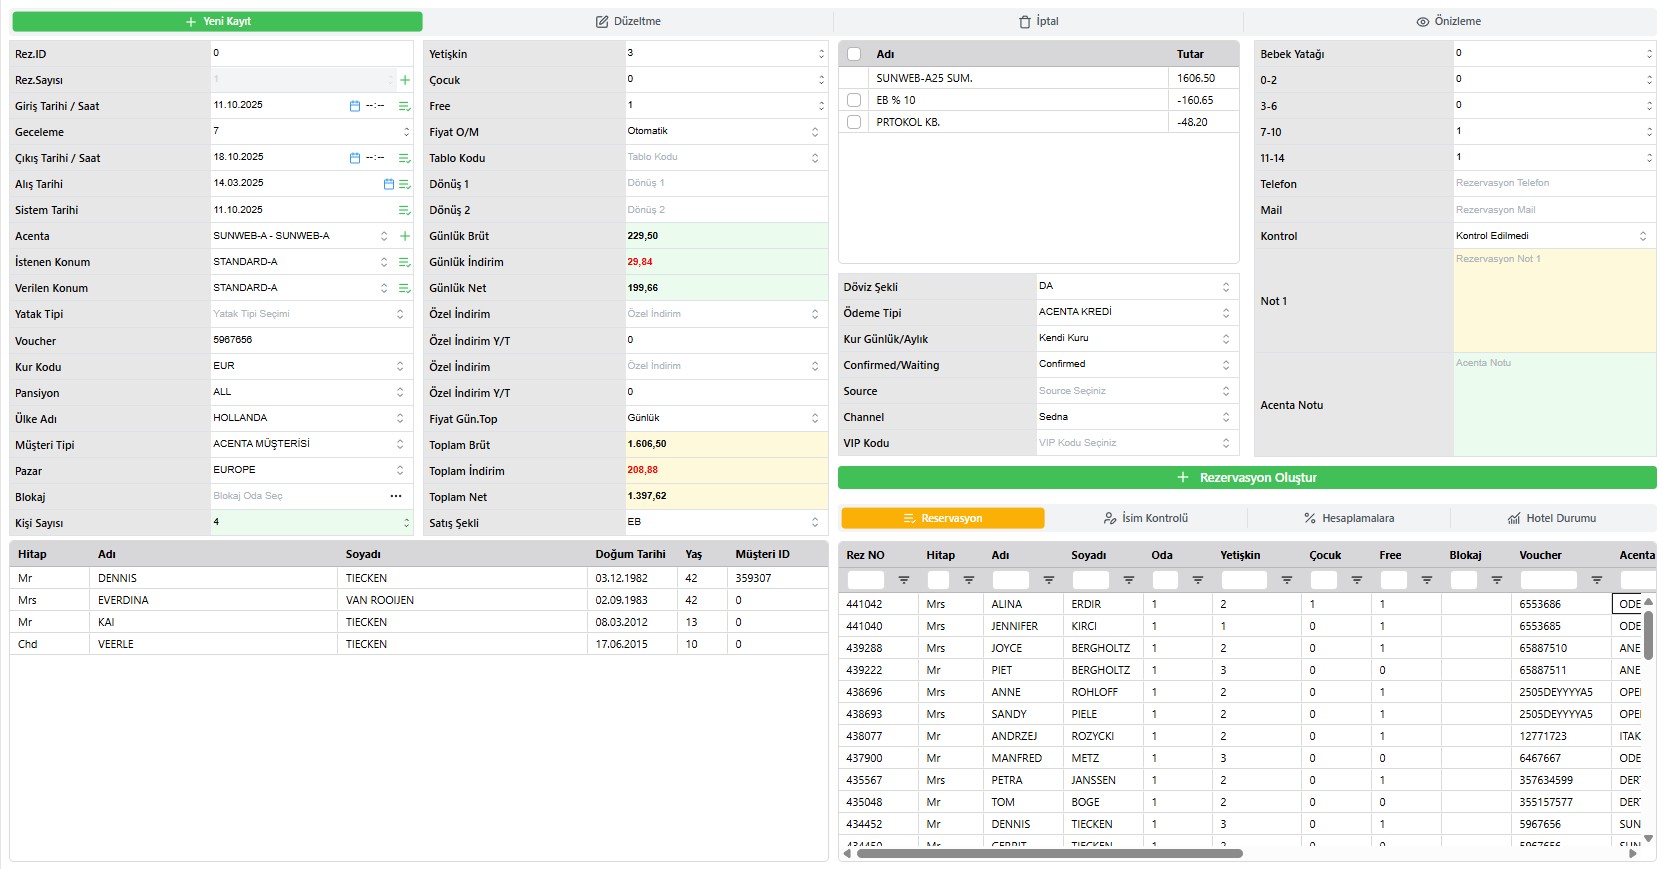The image size is (1663, 869).
Task: Open the Hotel Durumu tab
Action: (x=1551, y=518)
